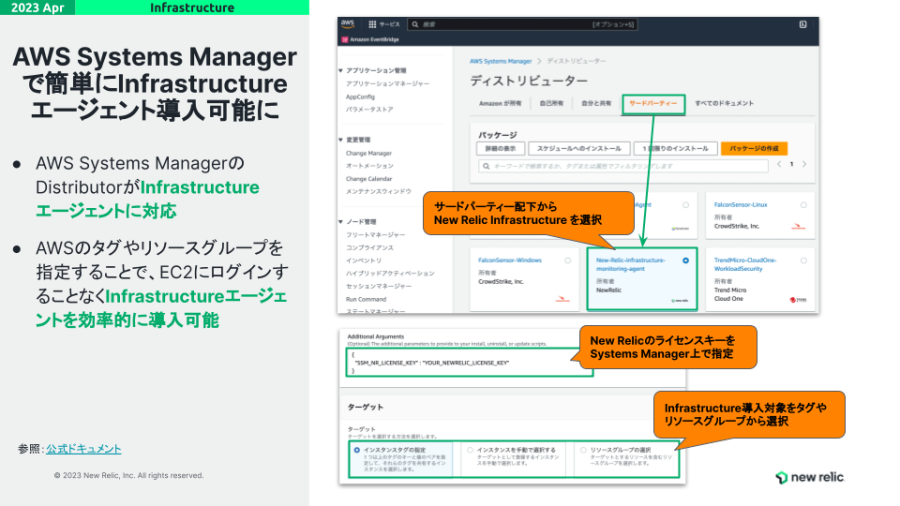
Task: Select the partially hidden Agent card radio button
Action: coord(685,205)
